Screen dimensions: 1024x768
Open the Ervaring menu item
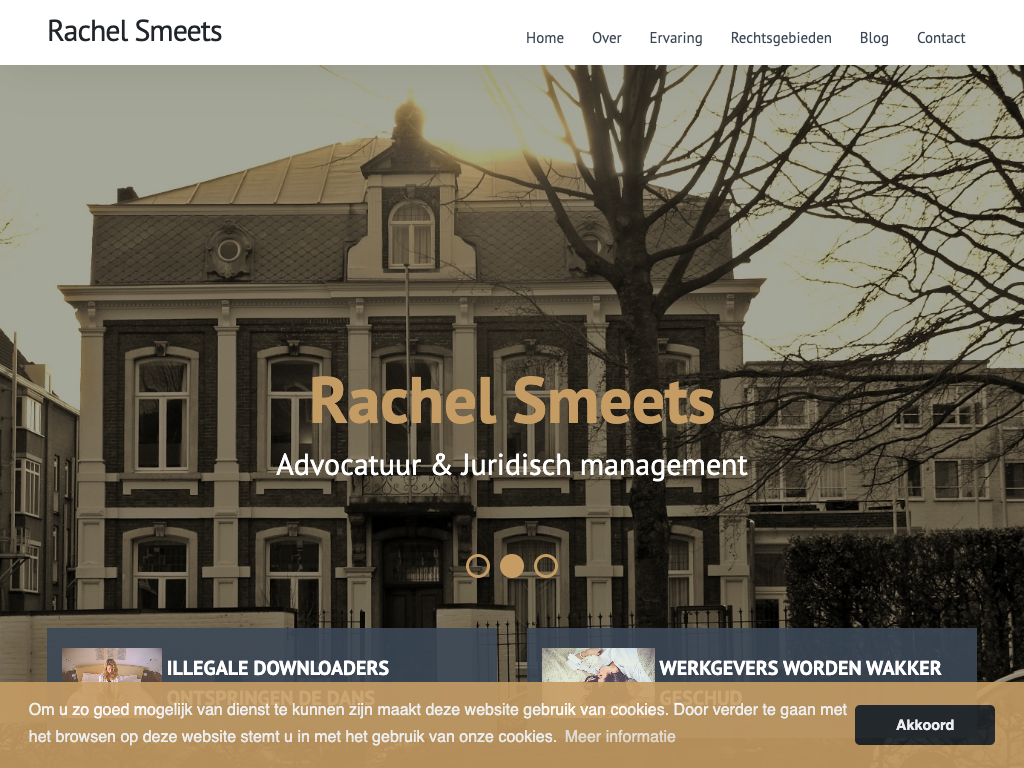click(x=676, y=38)
